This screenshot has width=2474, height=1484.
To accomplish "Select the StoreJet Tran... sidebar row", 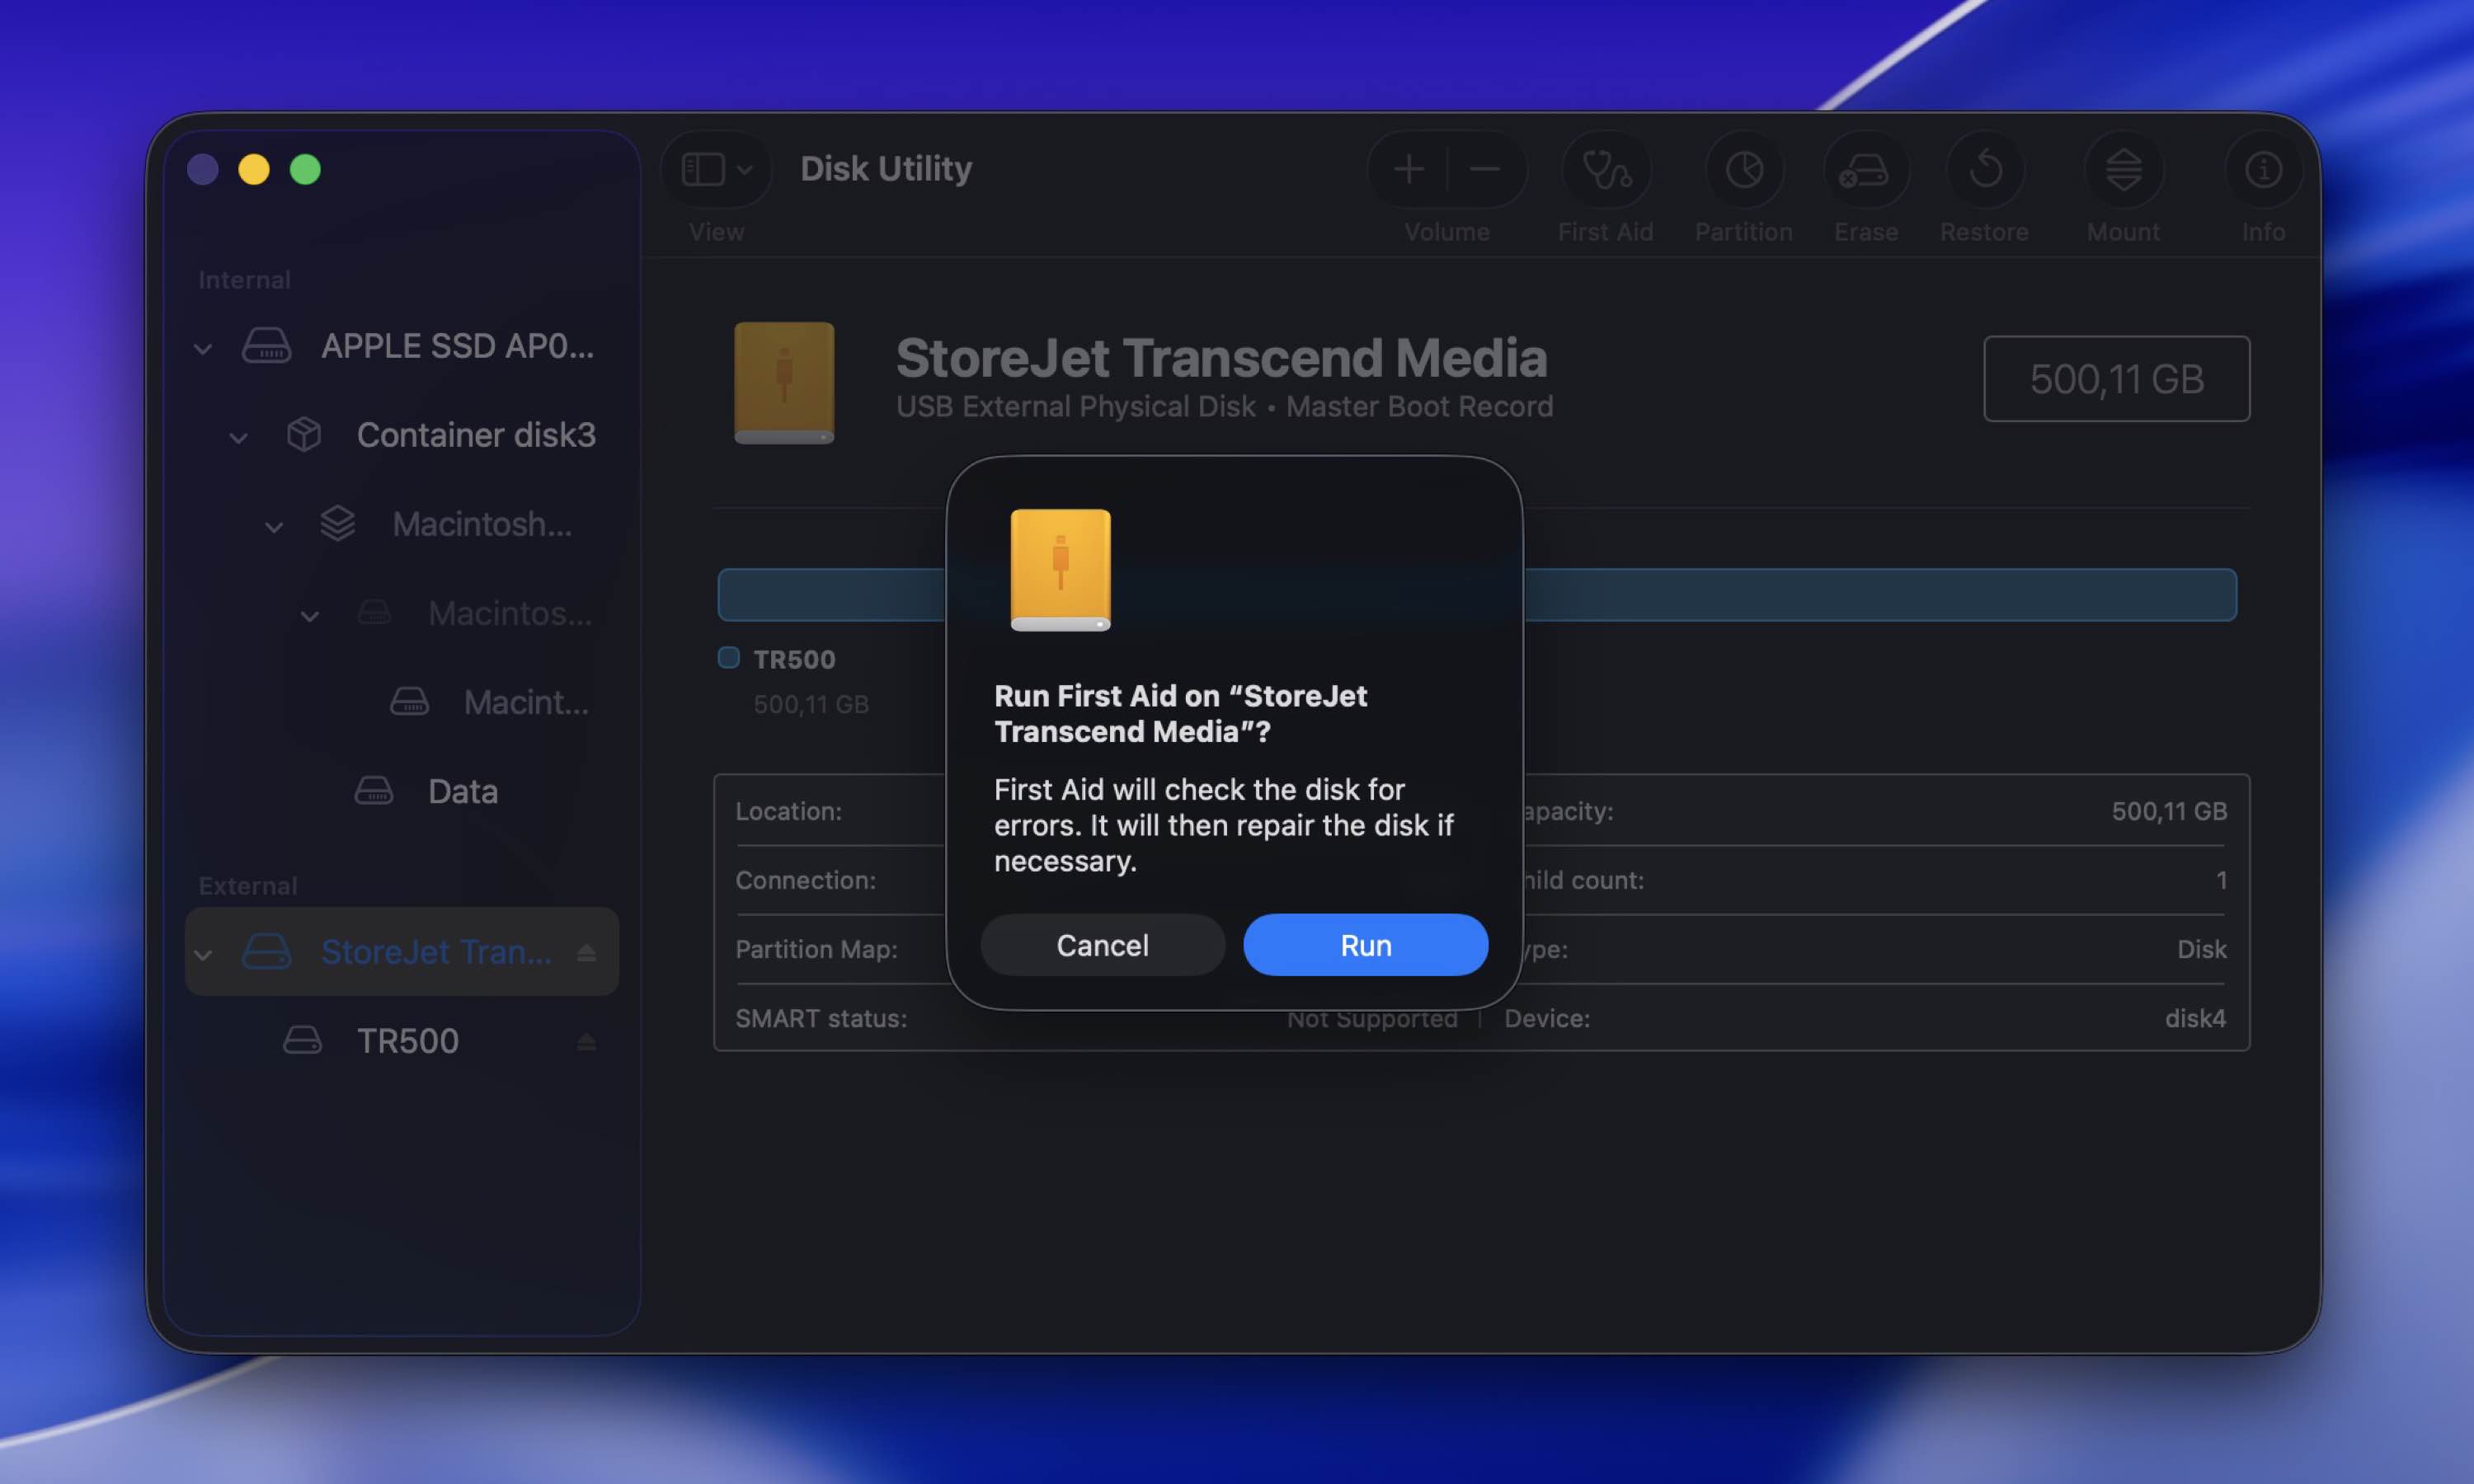I will pos(402,951).
